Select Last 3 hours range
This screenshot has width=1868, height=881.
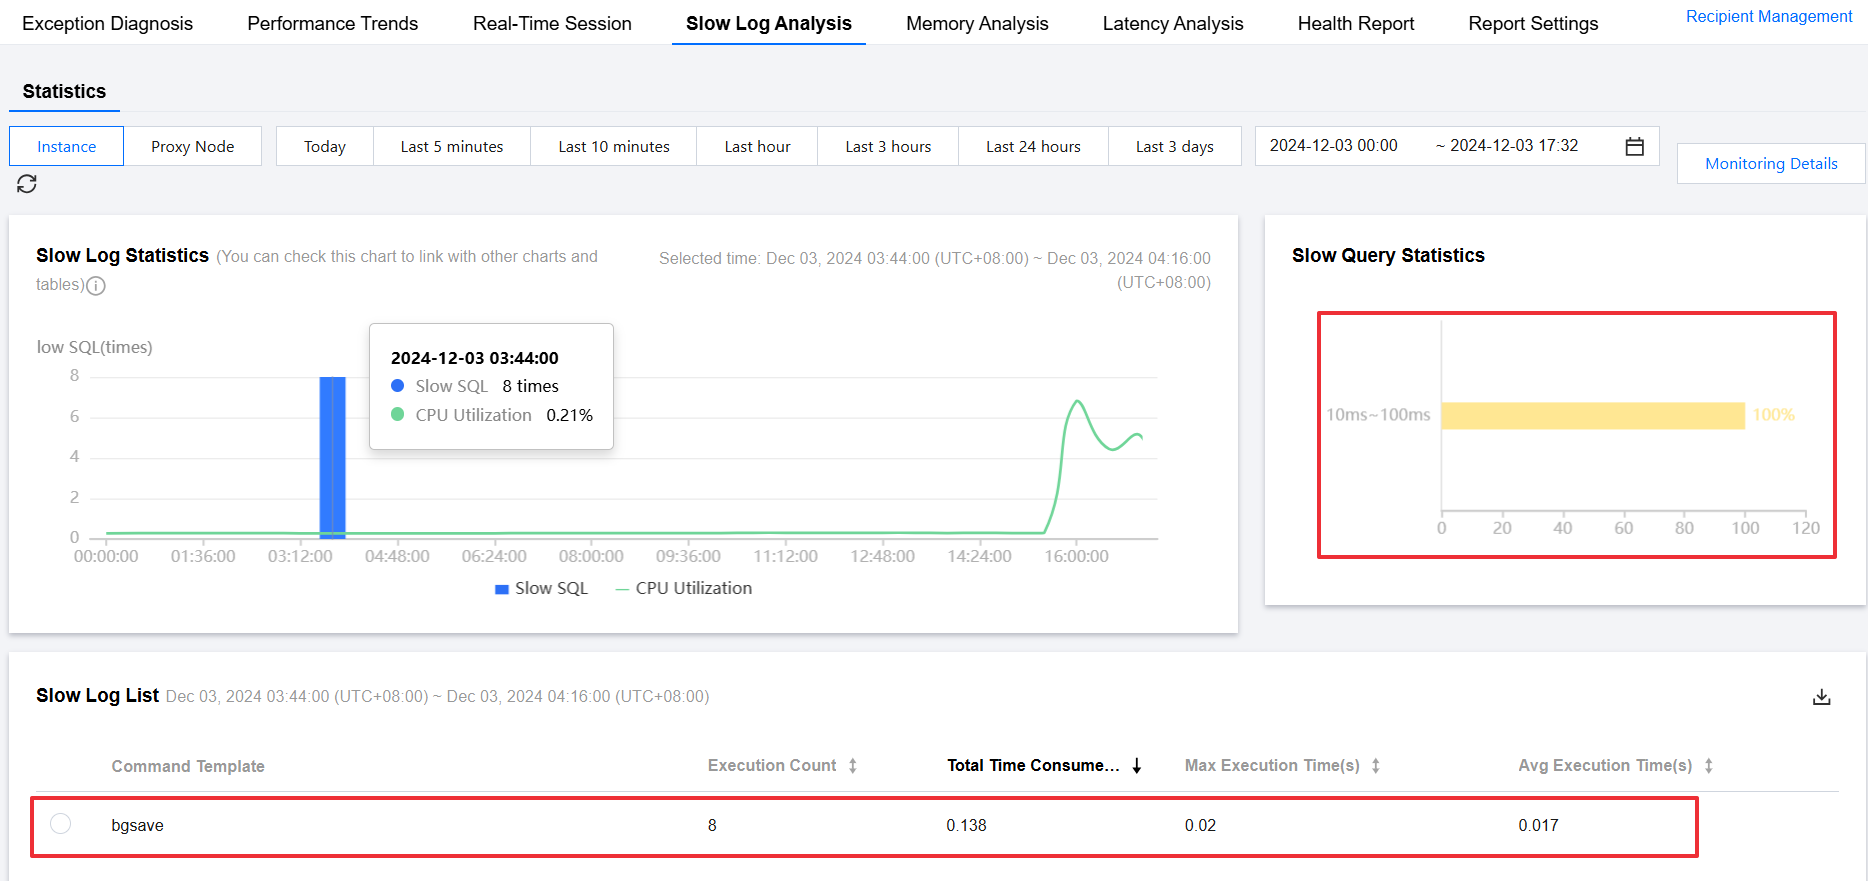point(888,146)
